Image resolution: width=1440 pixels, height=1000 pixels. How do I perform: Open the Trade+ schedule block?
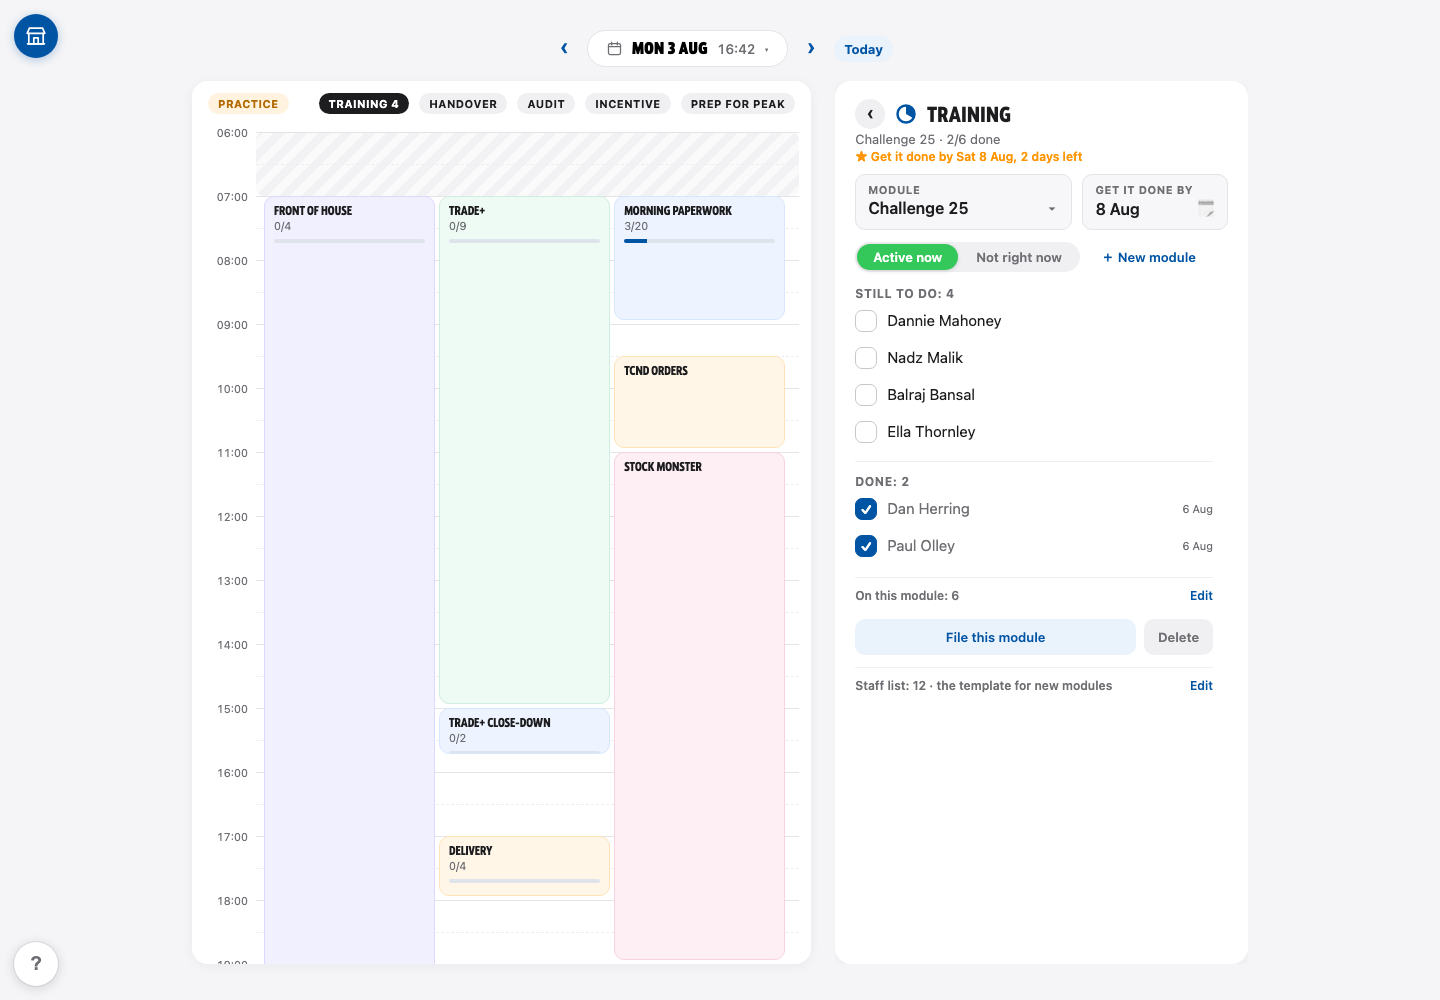point(524,450)
